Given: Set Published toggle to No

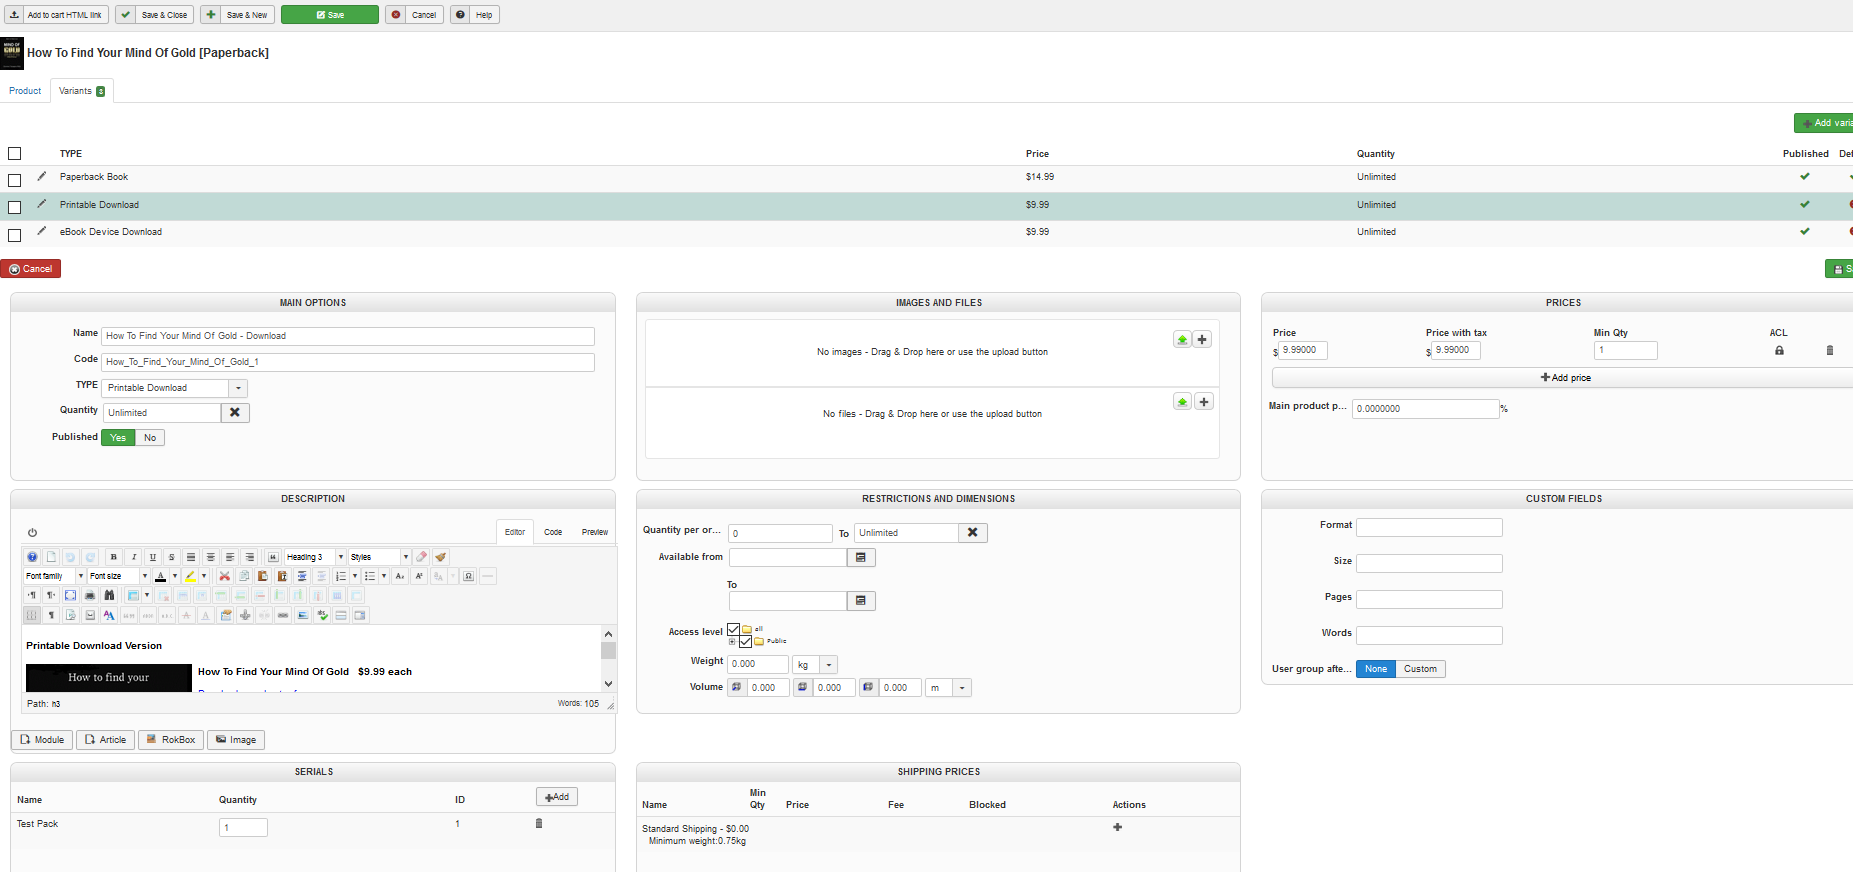Looking at the screenshot, I should [x=150, y=438].
